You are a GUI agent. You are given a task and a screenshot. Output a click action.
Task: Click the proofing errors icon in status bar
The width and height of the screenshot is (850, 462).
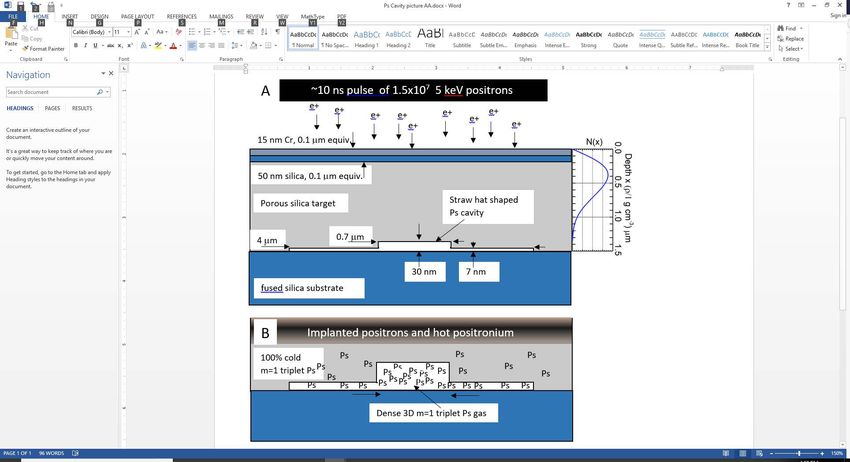[75, 453]
